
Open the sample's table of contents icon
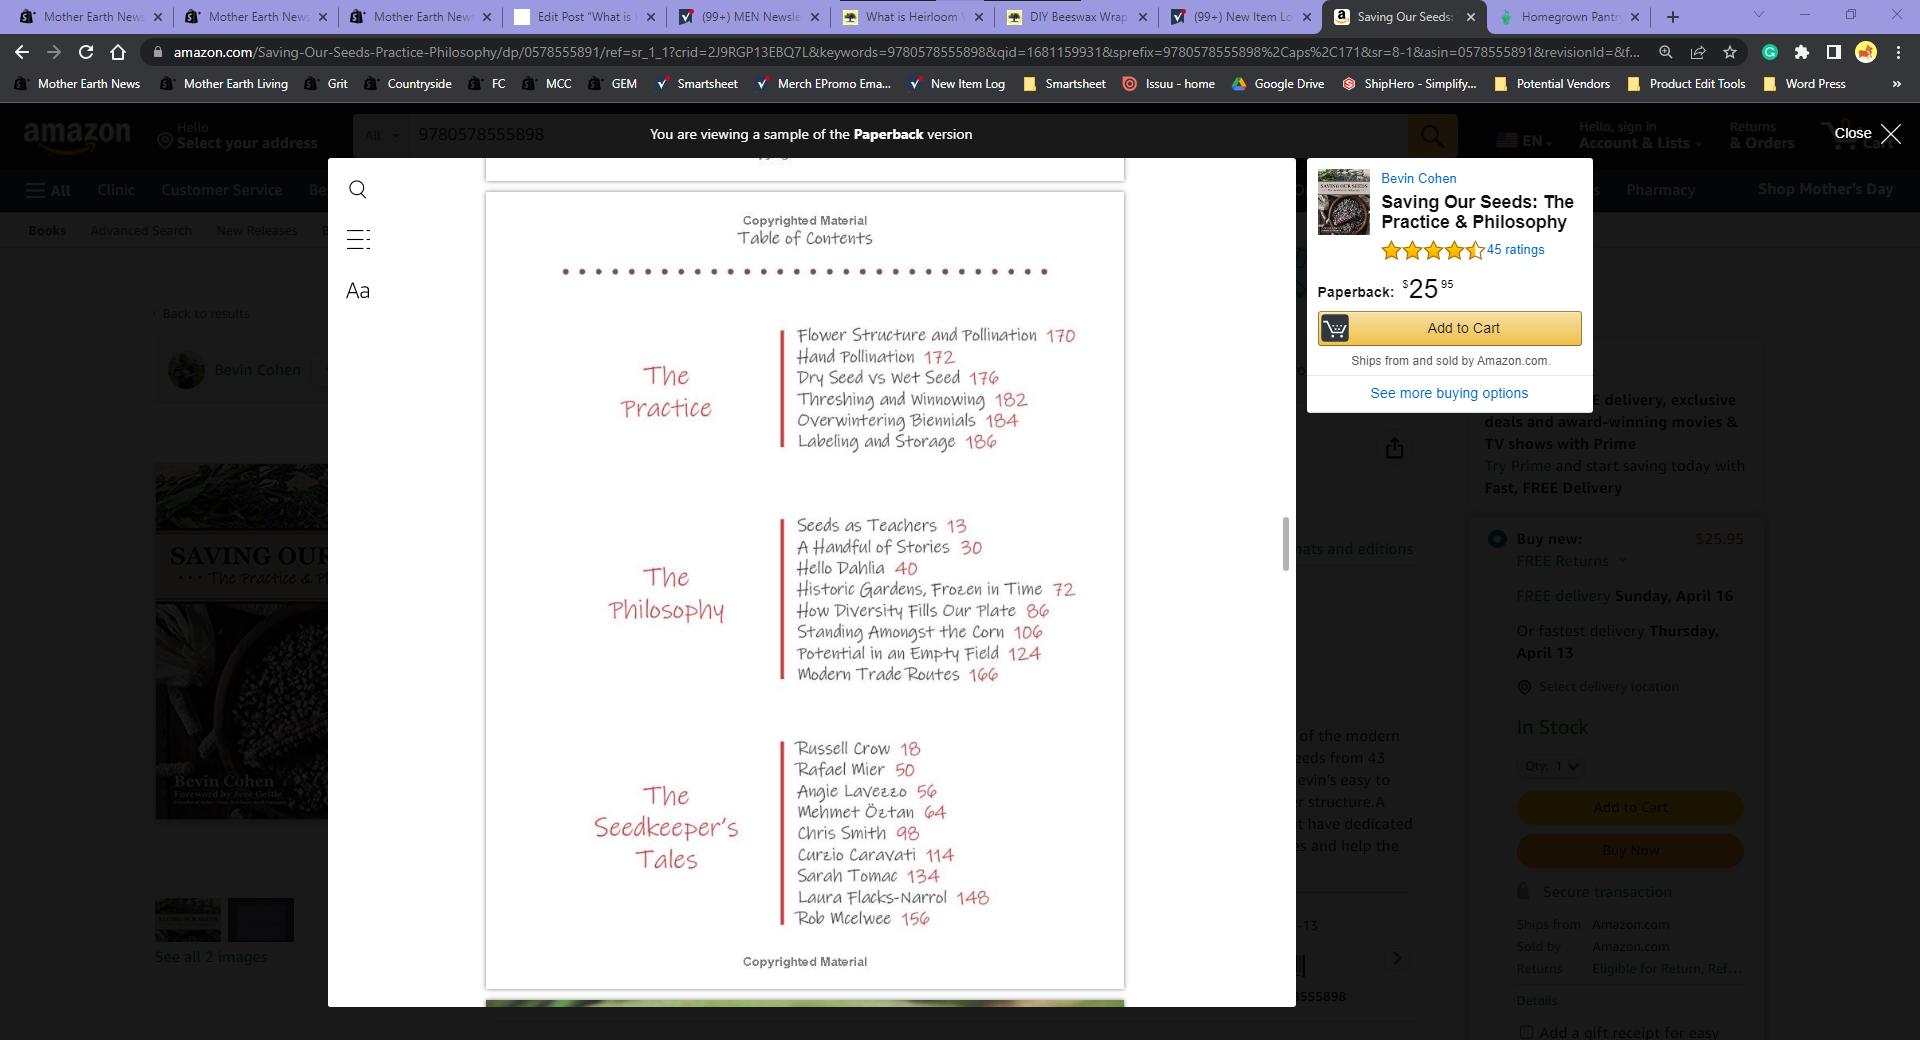point(358,239)
